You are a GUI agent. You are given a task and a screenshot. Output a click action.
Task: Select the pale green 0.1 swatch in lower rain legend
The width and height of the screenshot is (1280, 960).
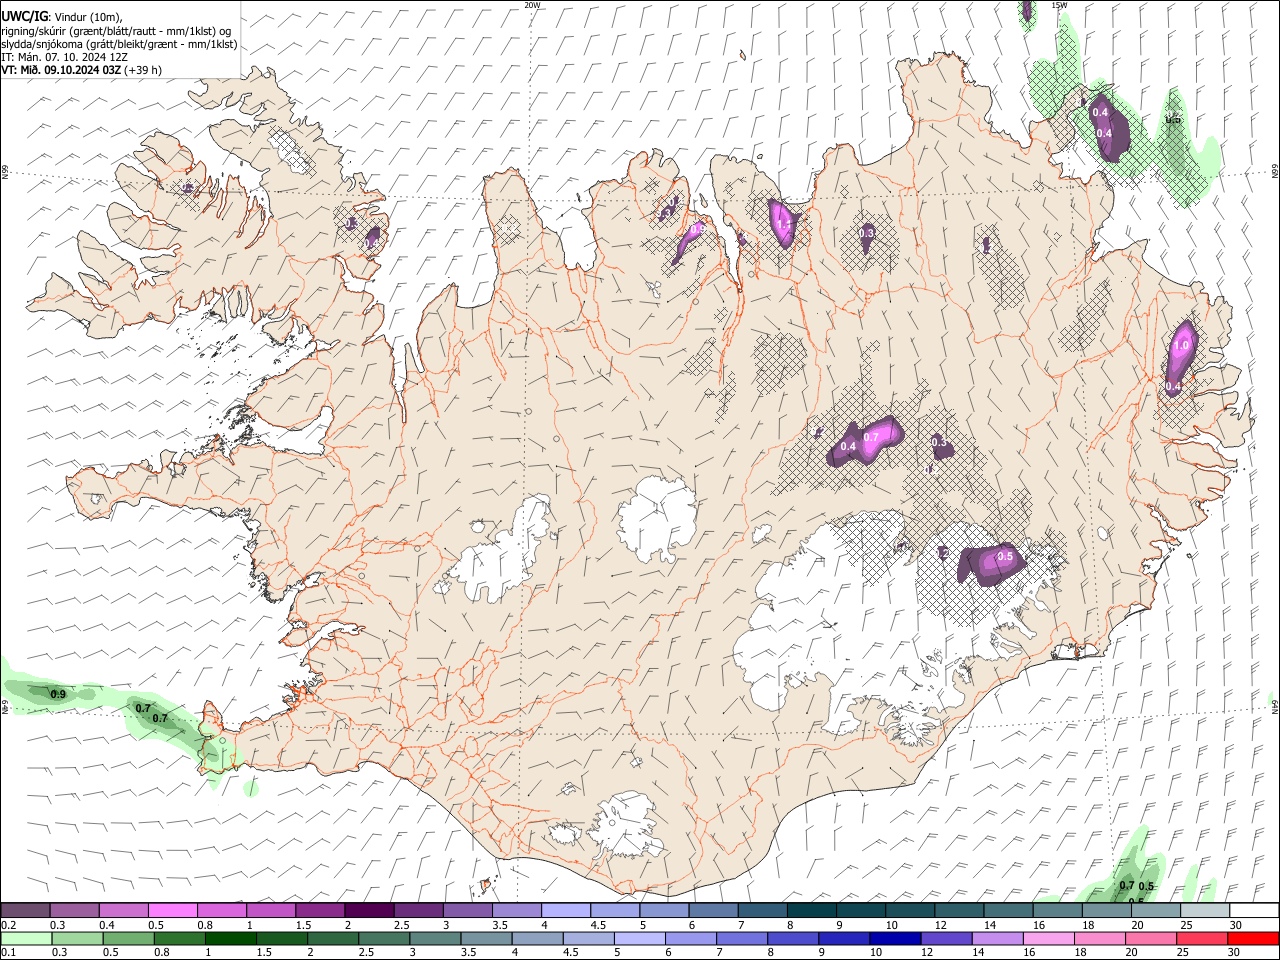[27, 938]
